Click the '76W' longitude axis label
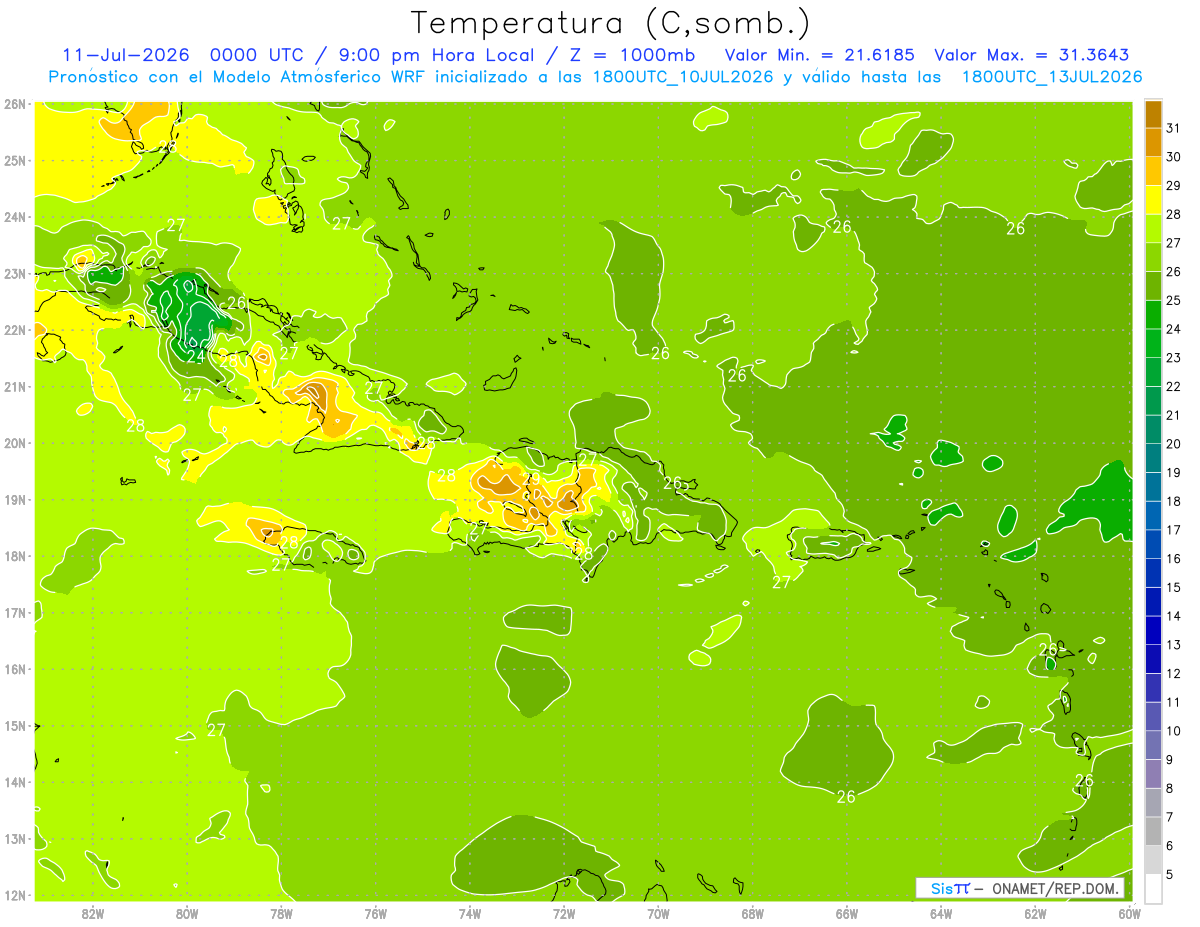 coord(375,913)
